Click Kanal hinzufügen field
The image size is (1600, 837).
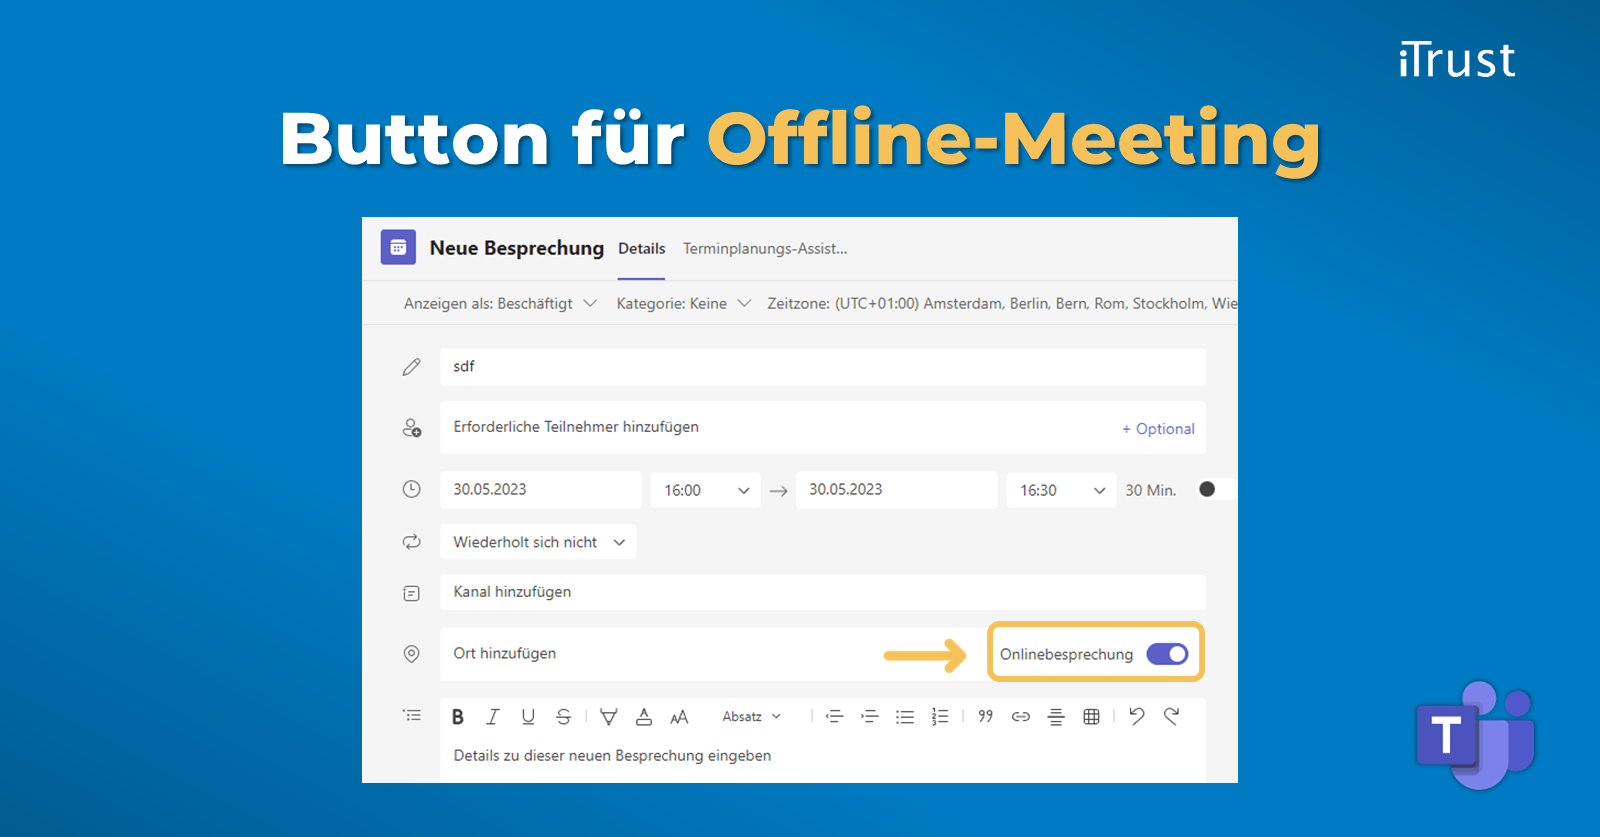click(x=823, y=592)
